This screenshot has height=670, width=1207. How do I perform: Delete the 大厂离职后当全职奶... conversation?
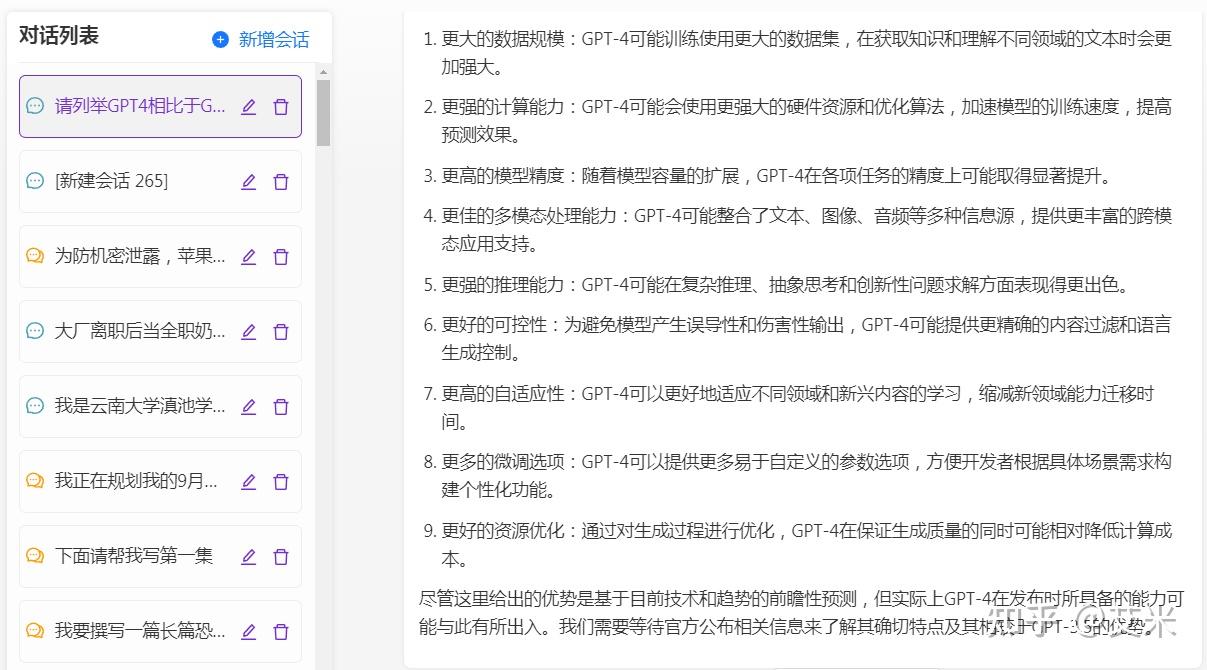281,331
